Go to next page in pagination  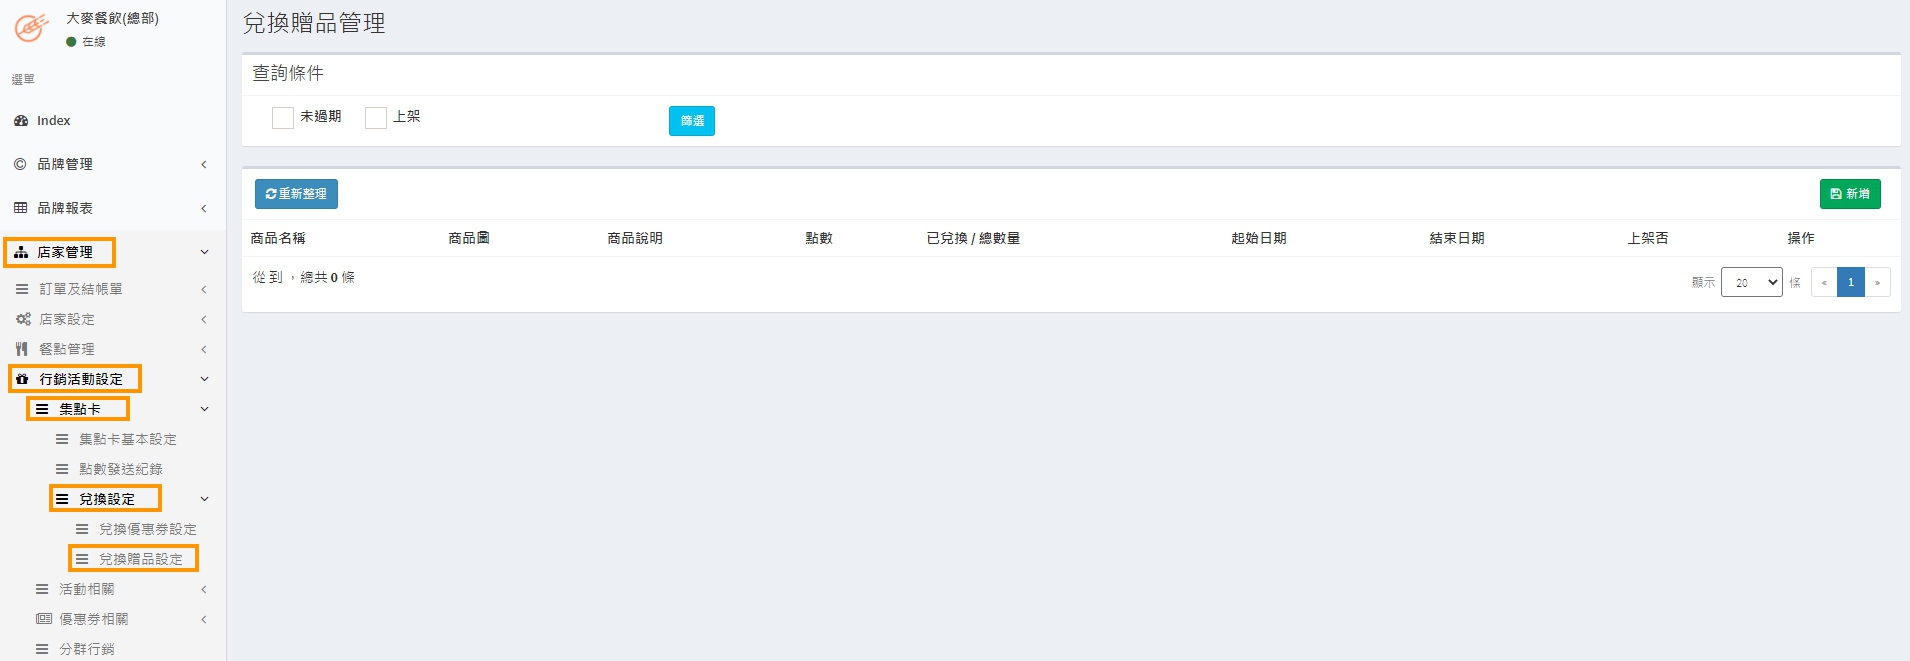(x=1877, y=283)
